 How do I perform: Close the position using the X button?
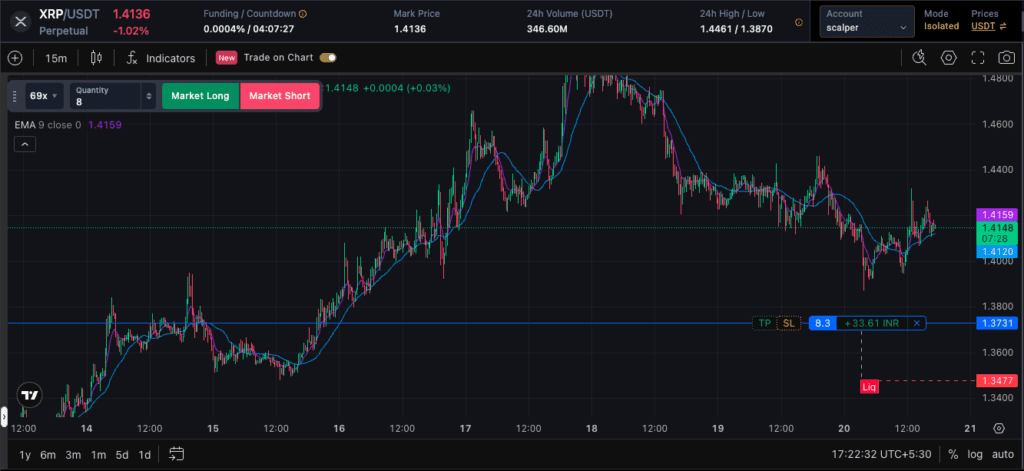click(917, 323)
